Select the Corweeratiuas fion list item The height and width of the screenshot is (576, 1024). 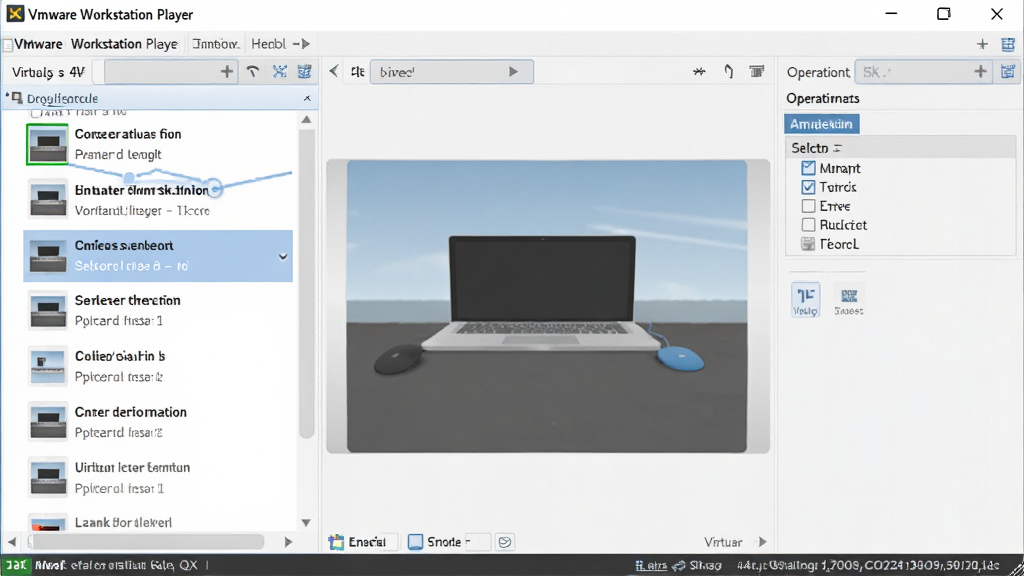[159, 144]
